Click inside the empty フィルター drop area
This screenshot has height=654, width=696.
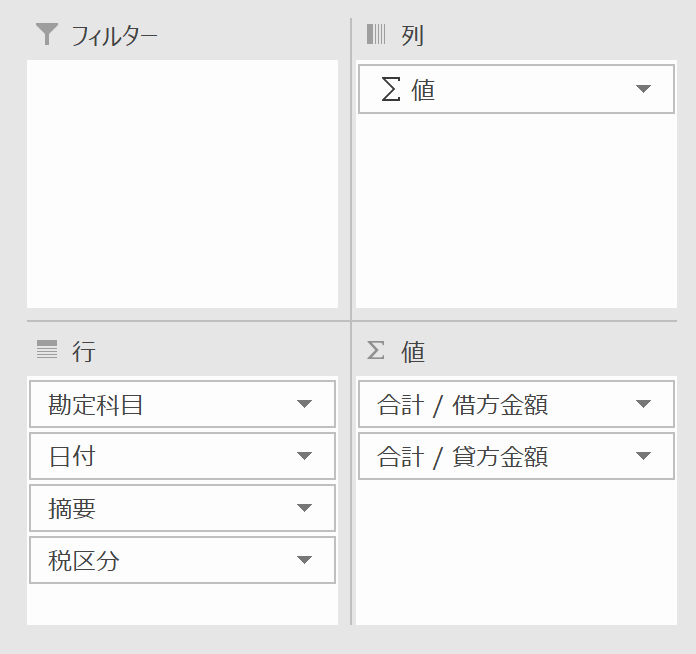(182, 183)
